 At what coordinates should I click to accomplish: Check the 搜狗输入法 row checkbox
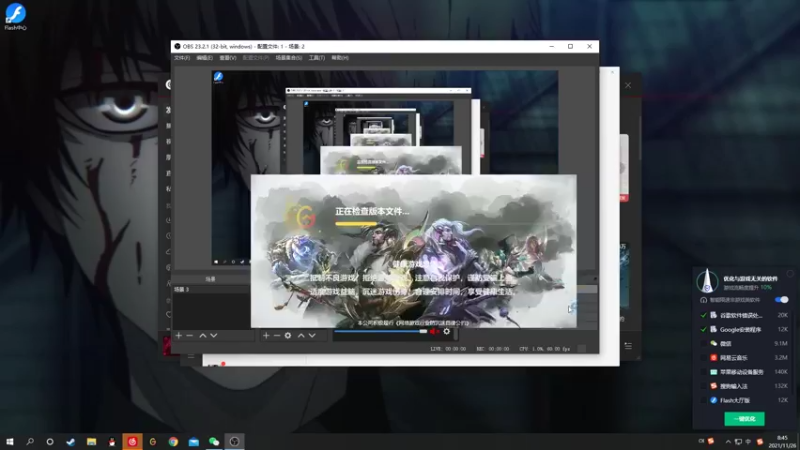pyautogui.click(x=704, y=386)
